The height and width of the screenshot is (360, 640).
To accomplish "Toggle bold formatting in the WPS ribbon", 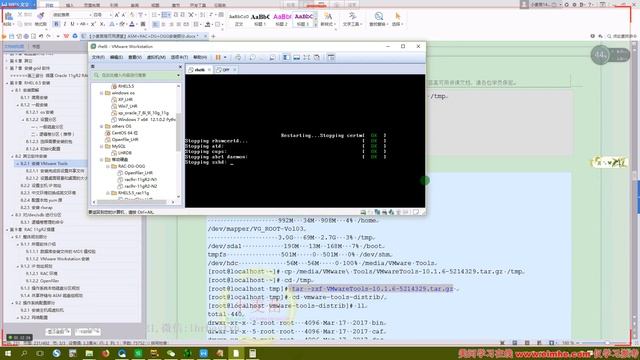I will click(56, 24).
